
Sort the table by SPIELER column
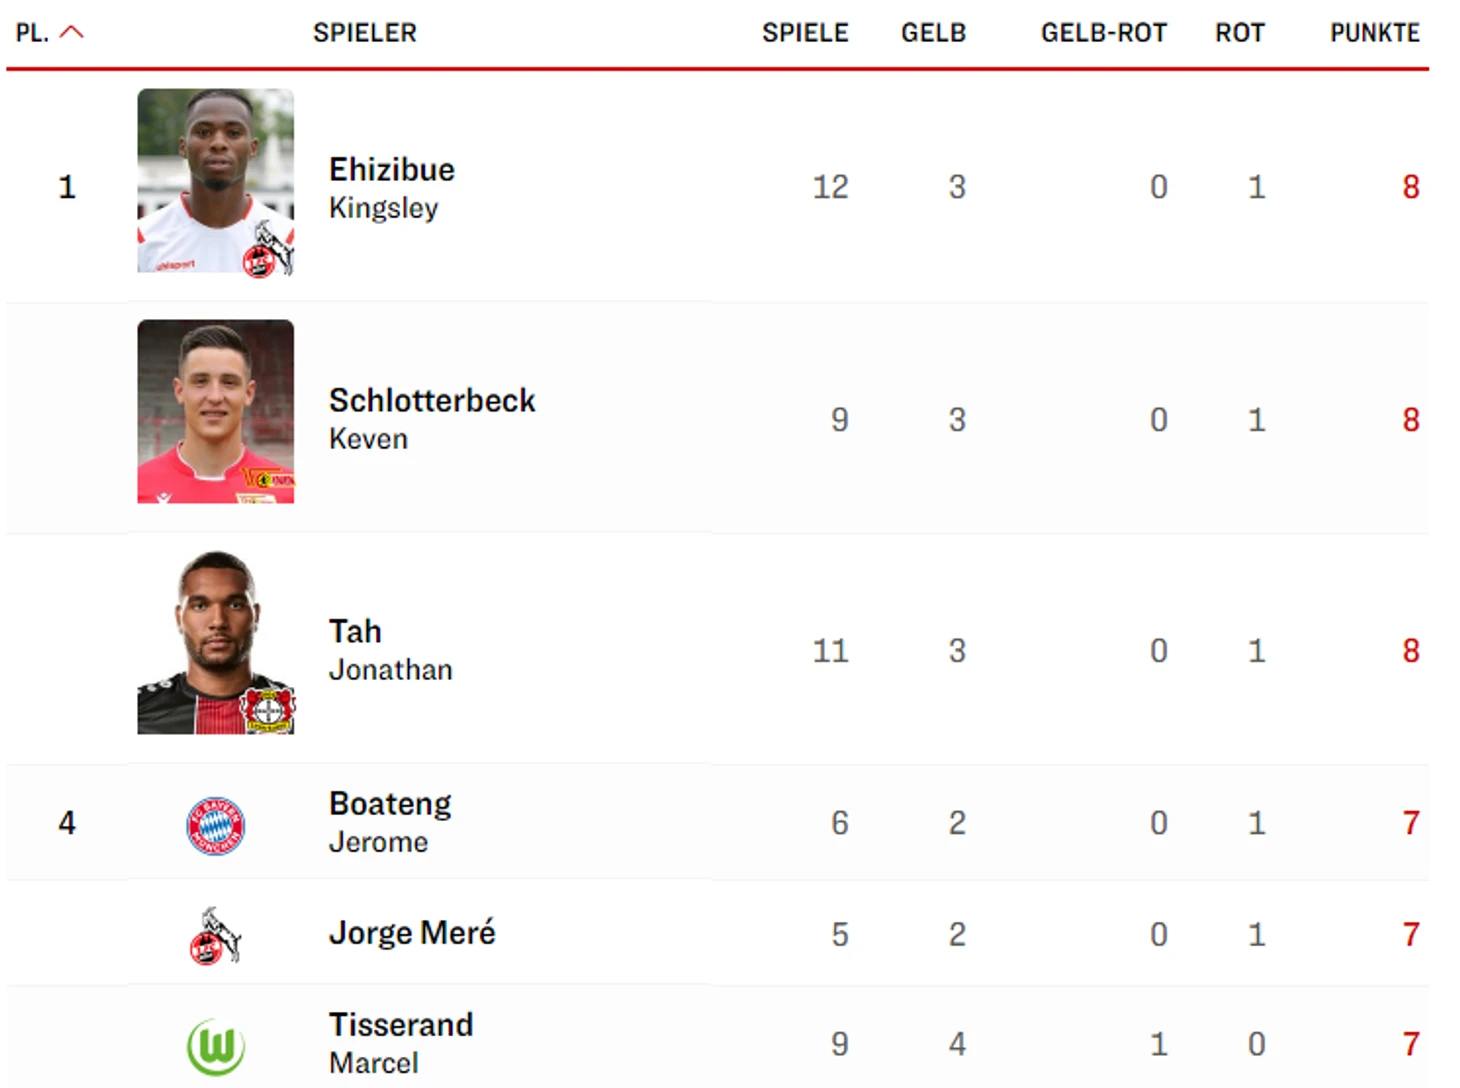[365, 33]
